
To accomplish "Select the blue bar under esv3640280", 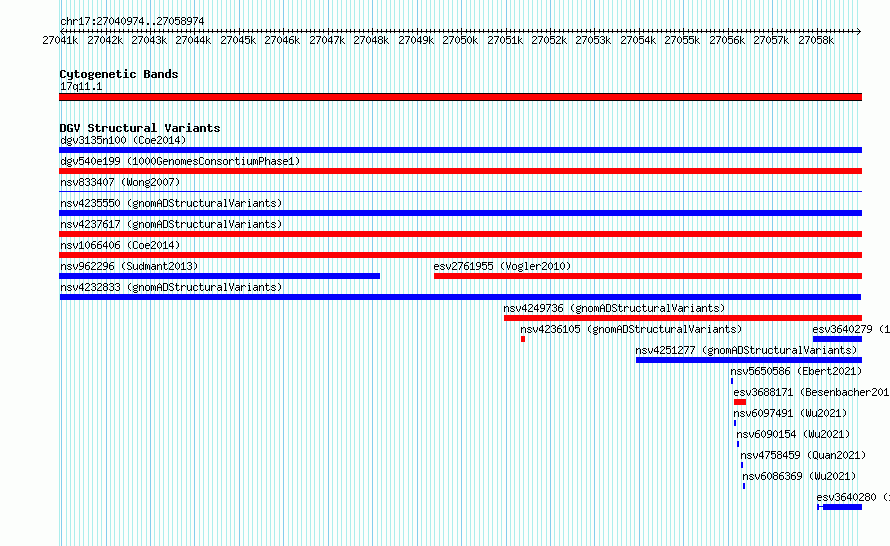I will [x=840, y=507].
